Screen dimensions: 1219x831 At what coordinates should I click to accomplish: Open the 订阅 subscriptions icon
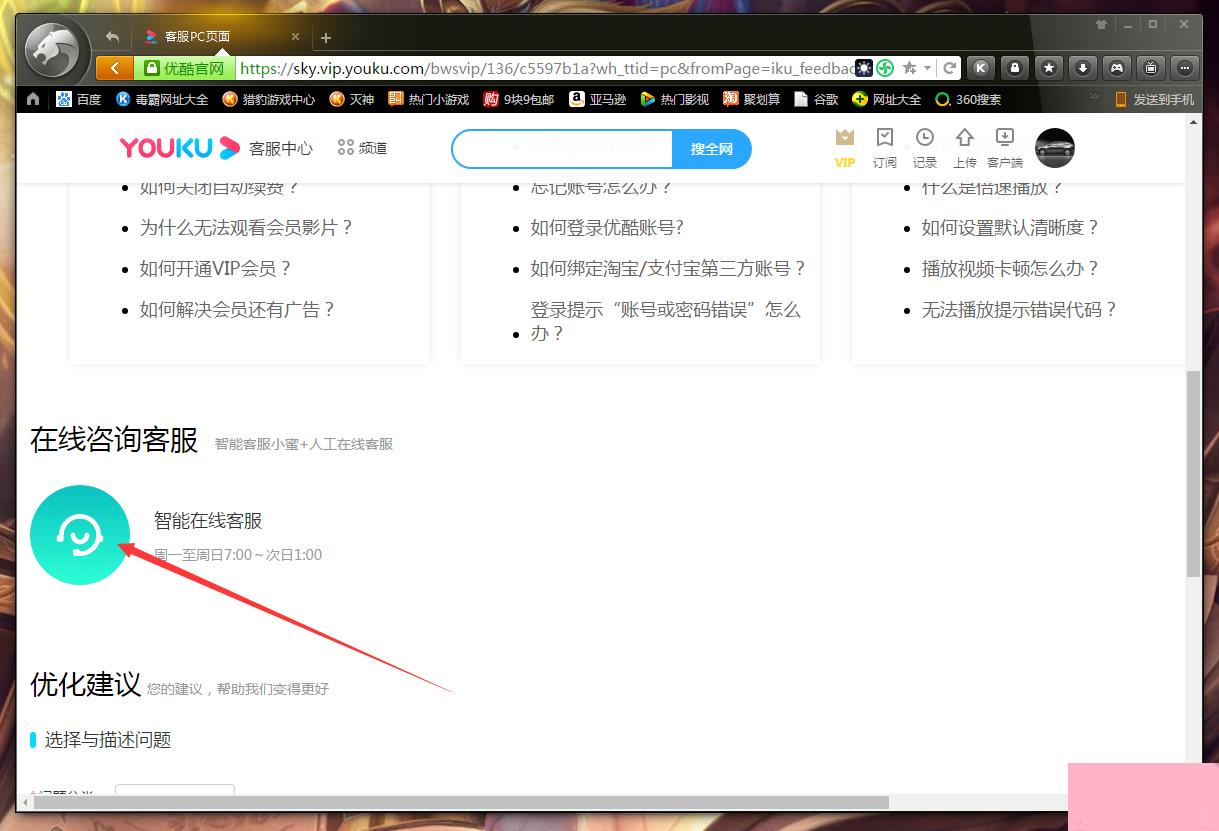pyautogui.click(x=885, y=147)
